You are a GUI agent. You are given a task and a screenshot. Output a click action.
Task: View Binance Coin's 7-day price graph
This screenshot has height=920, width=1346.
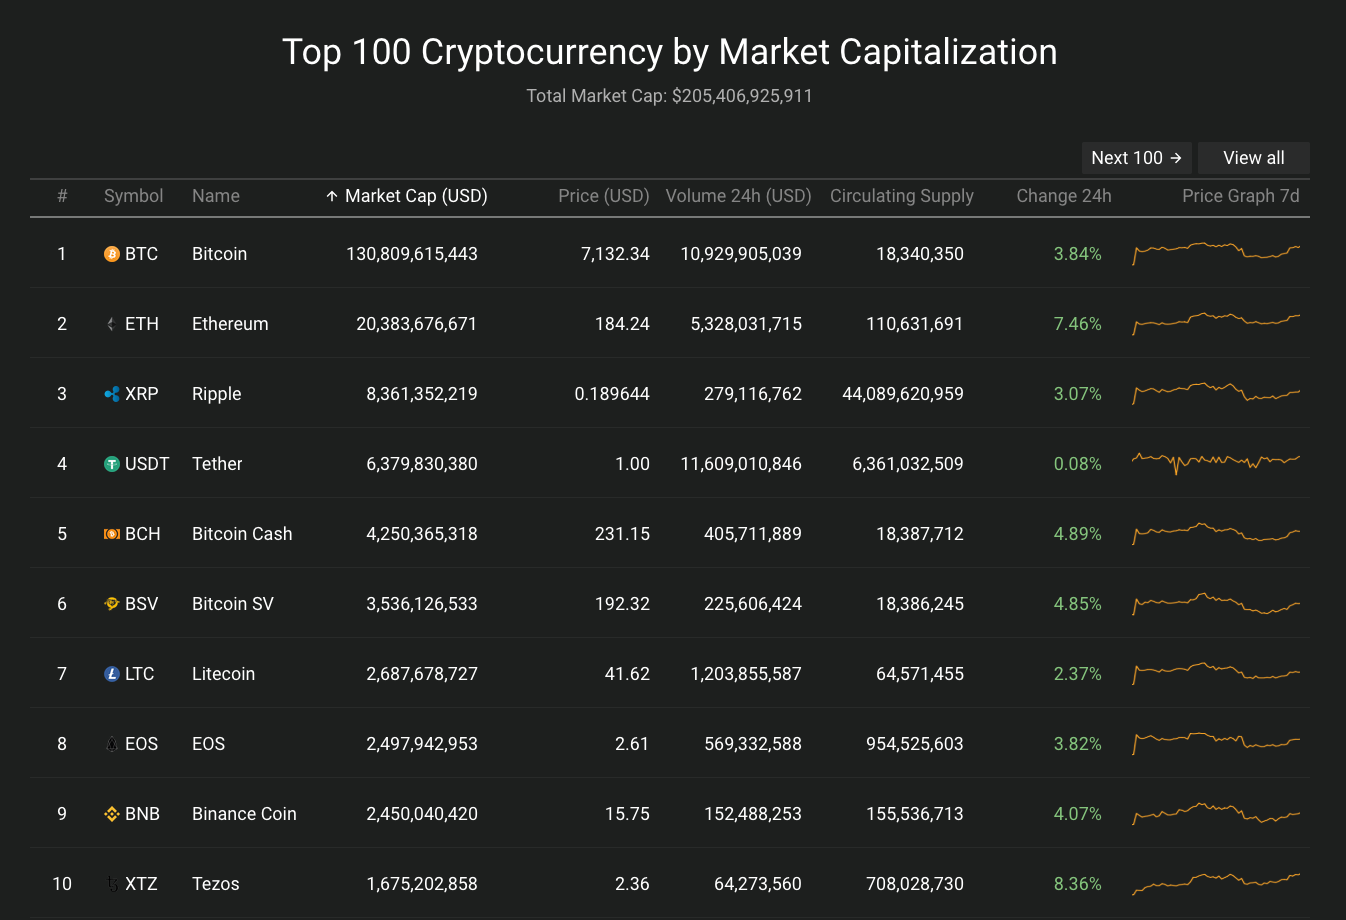[x=1216, y=813]
